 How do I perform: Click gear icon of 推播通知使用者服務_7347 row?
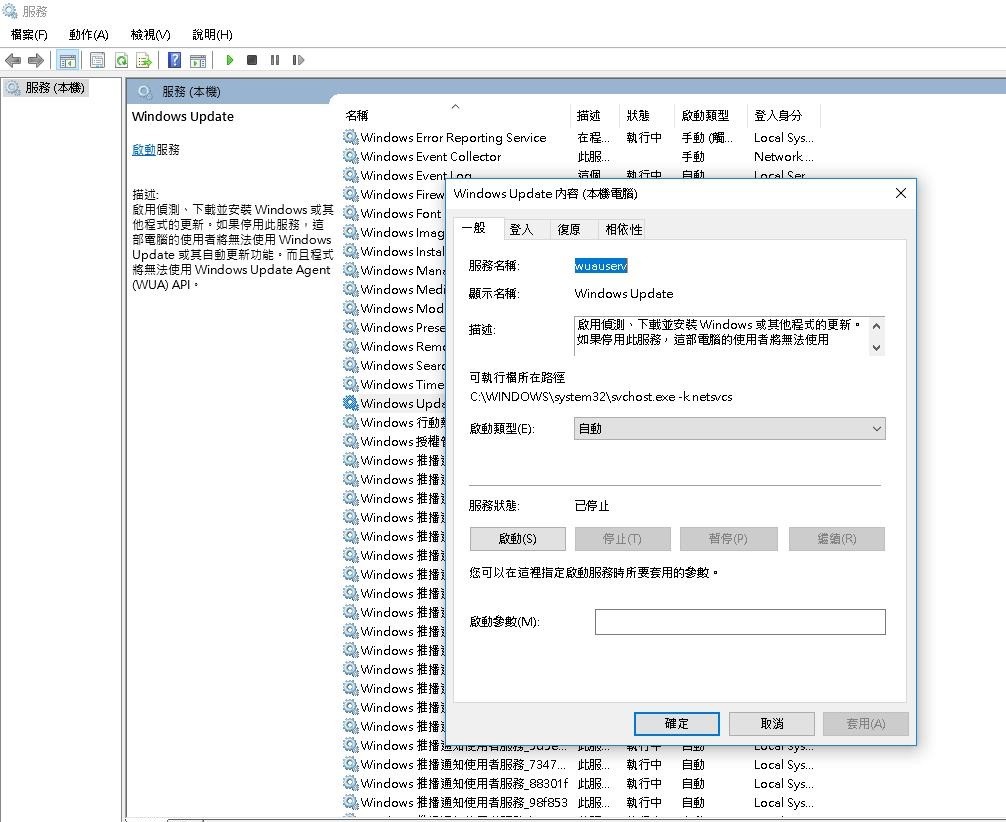350,764
